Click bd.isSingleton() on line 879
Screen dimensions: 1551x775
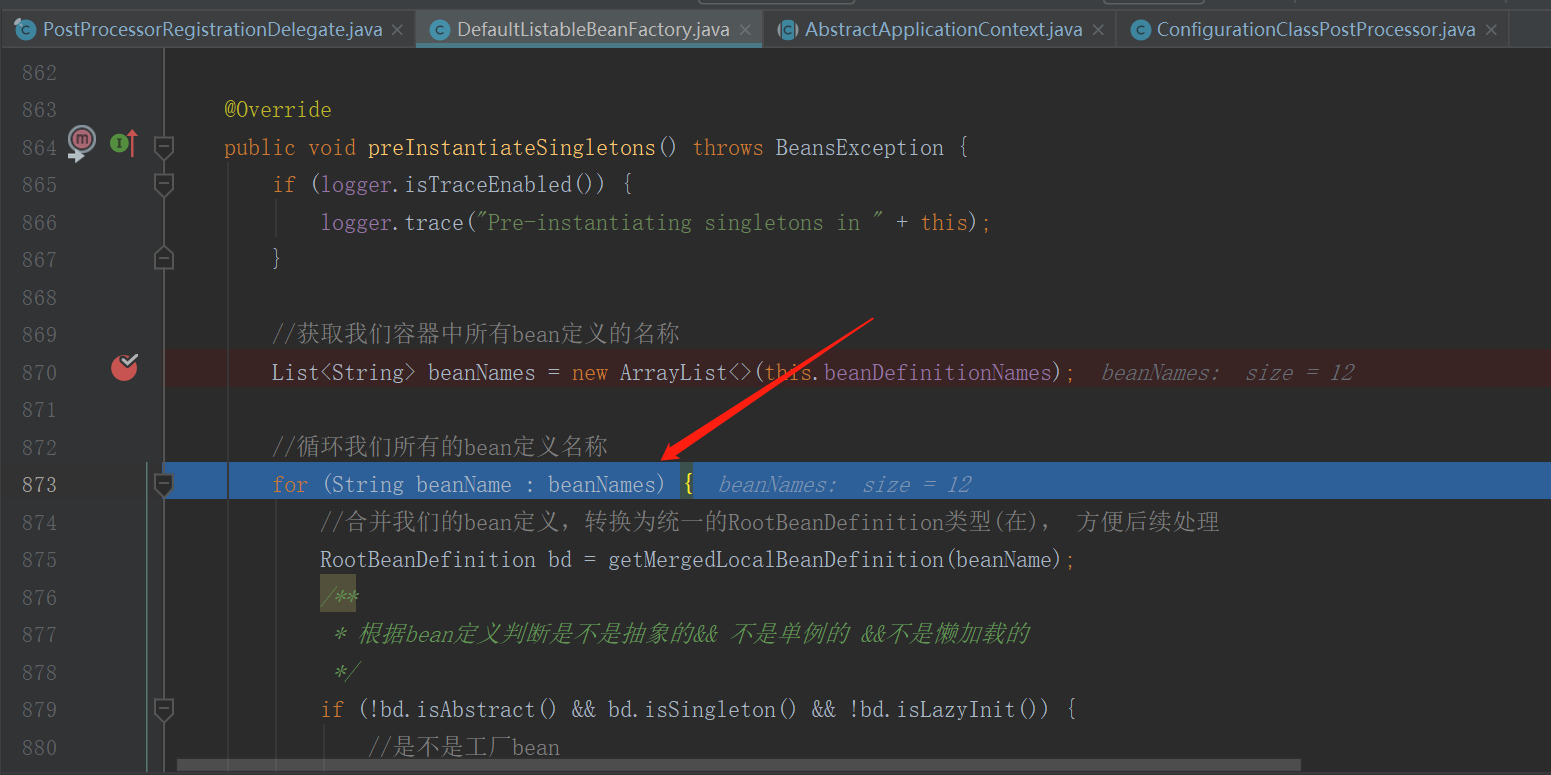(704, 710)
